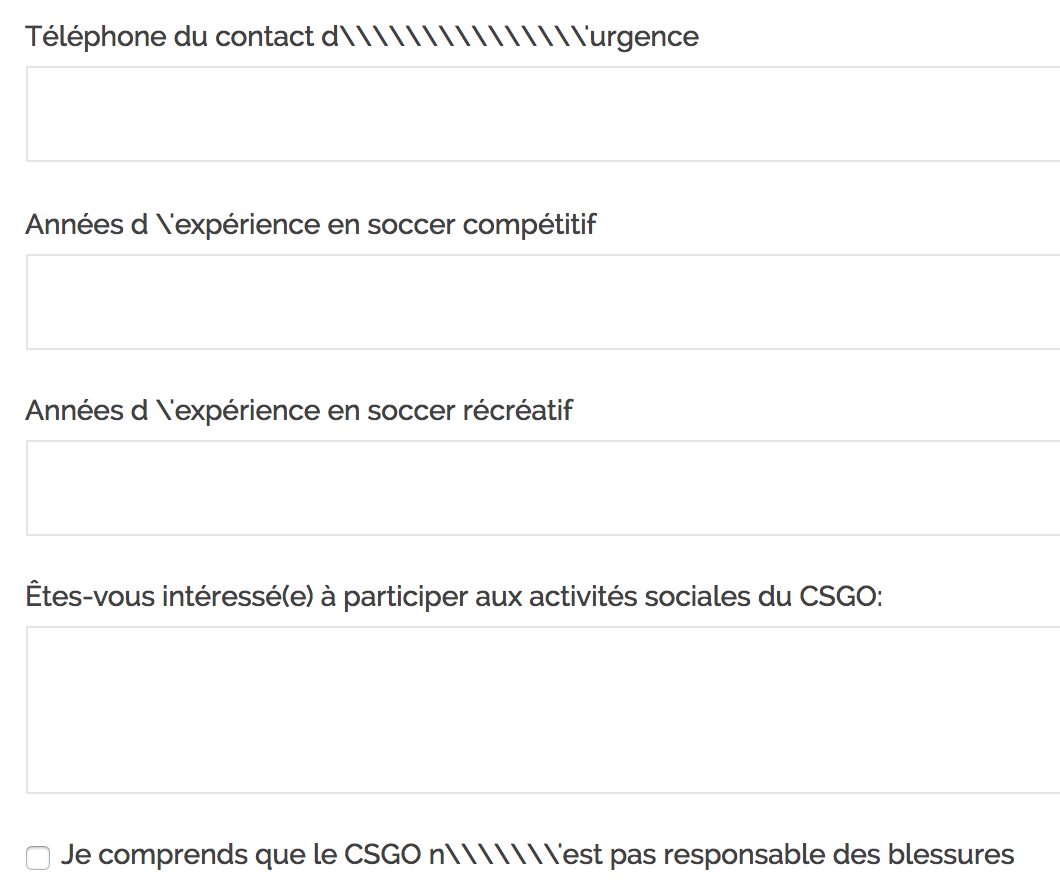Click the word "Téléphone"

87,37
